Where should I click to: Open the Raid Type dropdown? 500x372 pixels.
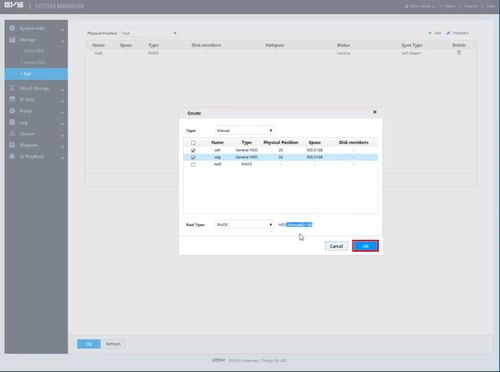coord(244,225)
